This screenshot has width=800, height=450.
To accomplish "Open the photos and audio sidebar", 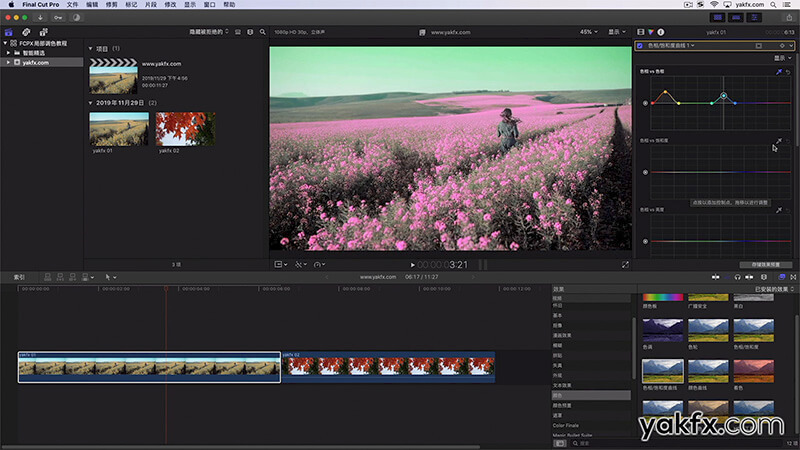I will click(26, 32).
